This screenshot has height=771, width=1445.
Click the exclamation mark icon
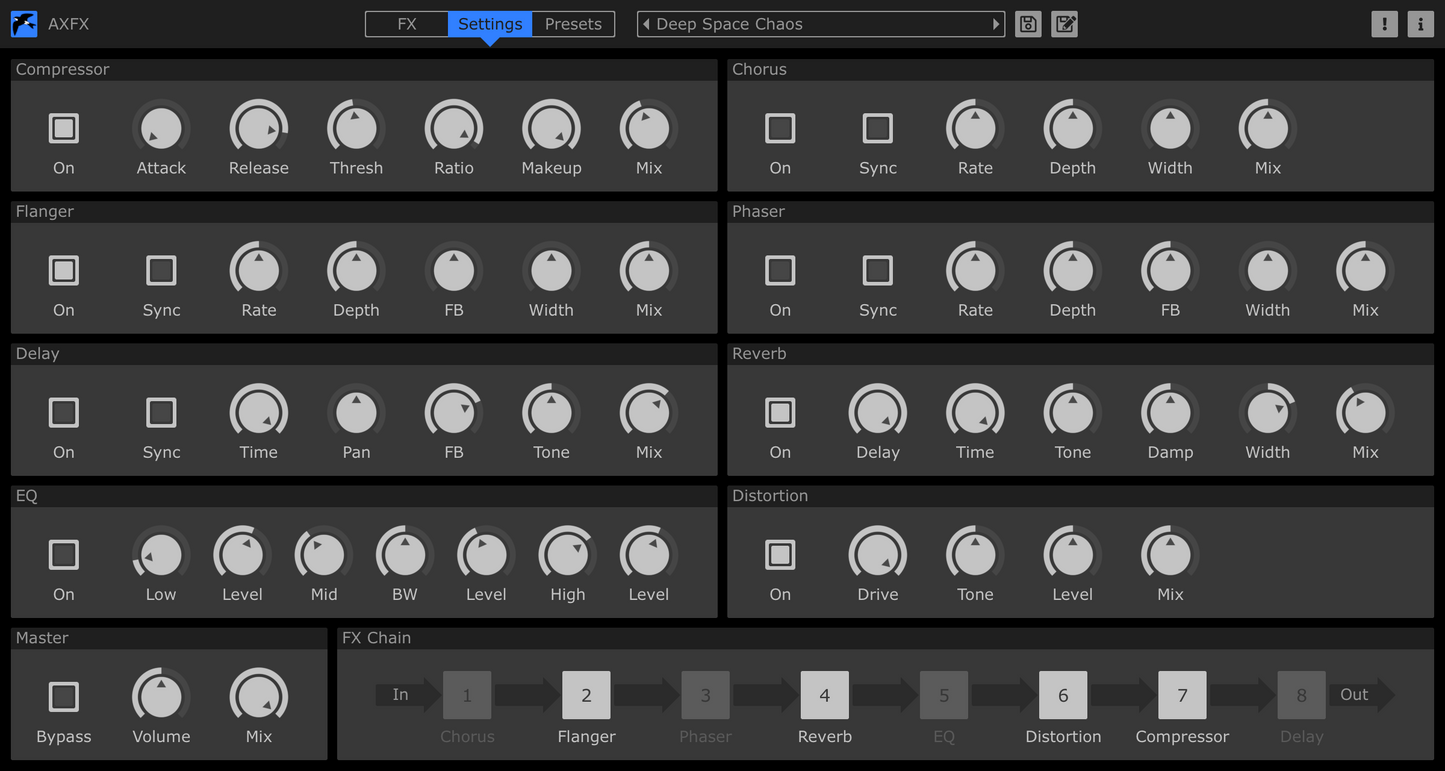click(x=1384, y=24)
